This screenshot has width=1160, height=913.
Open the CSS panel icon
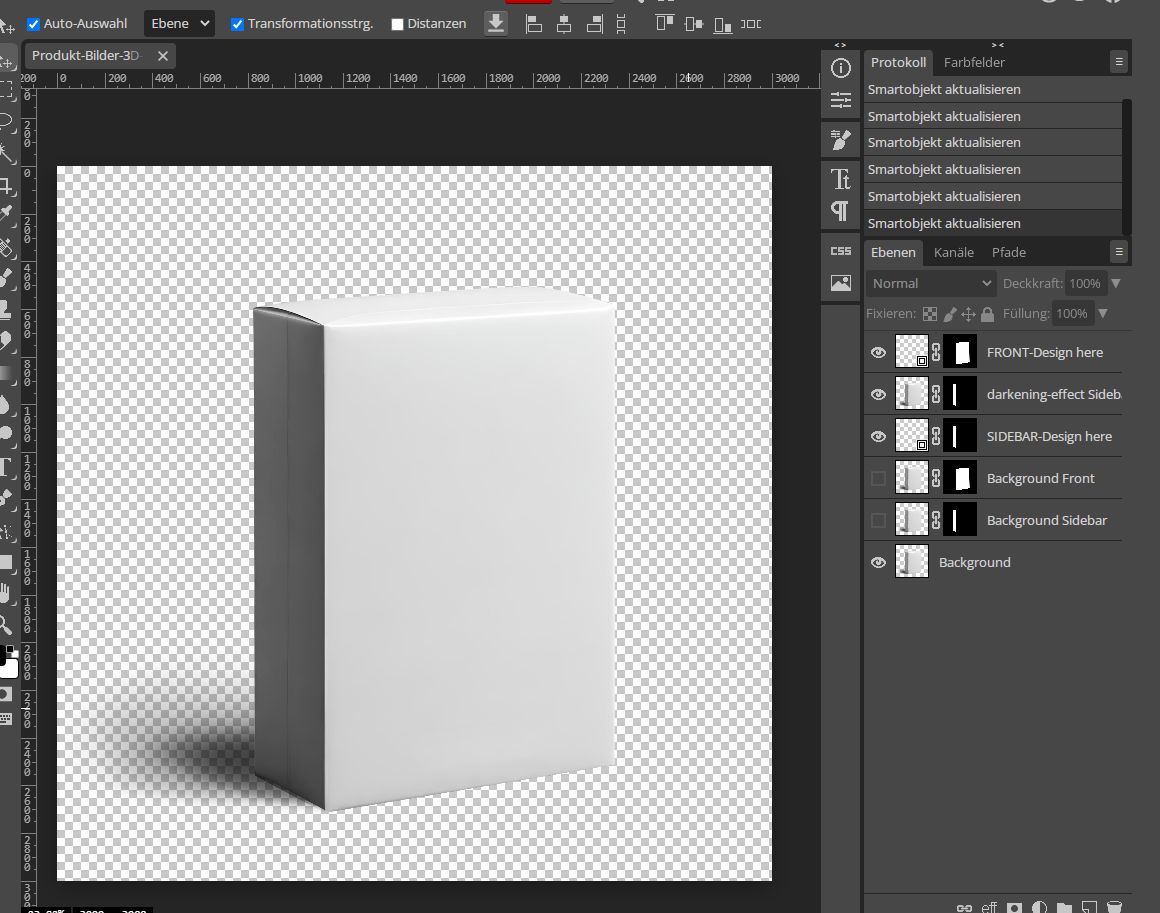[x=840, y=251]
